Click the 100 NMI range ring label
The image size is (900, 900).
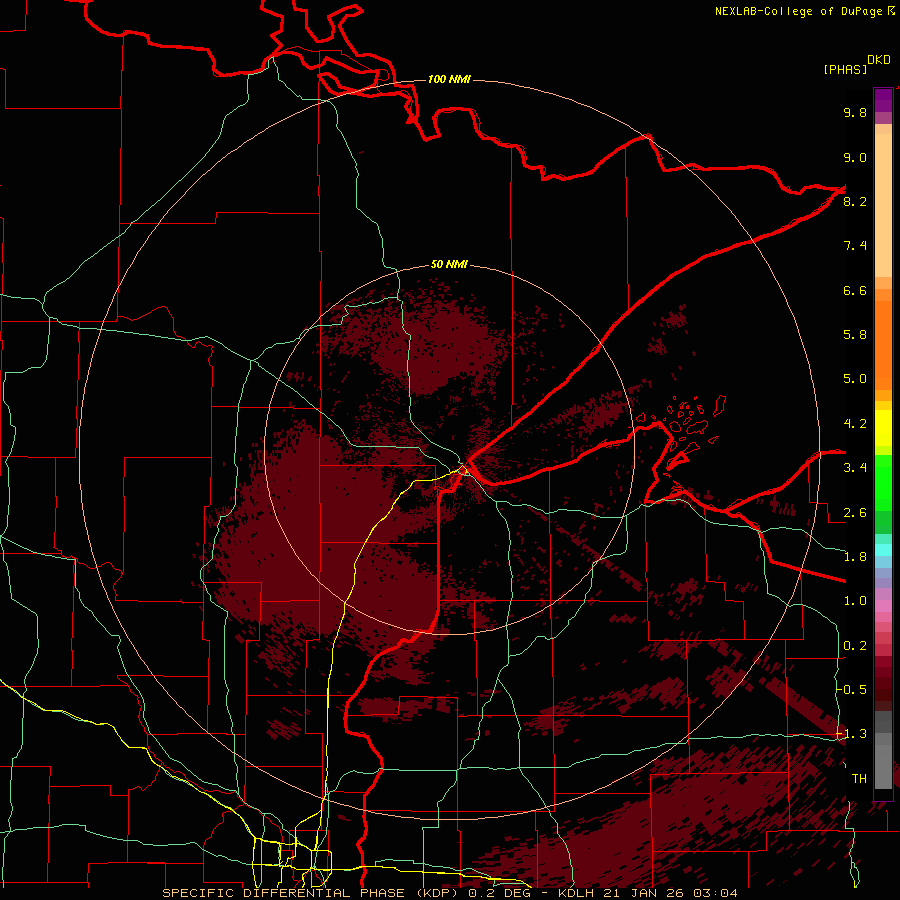(449, 79)
